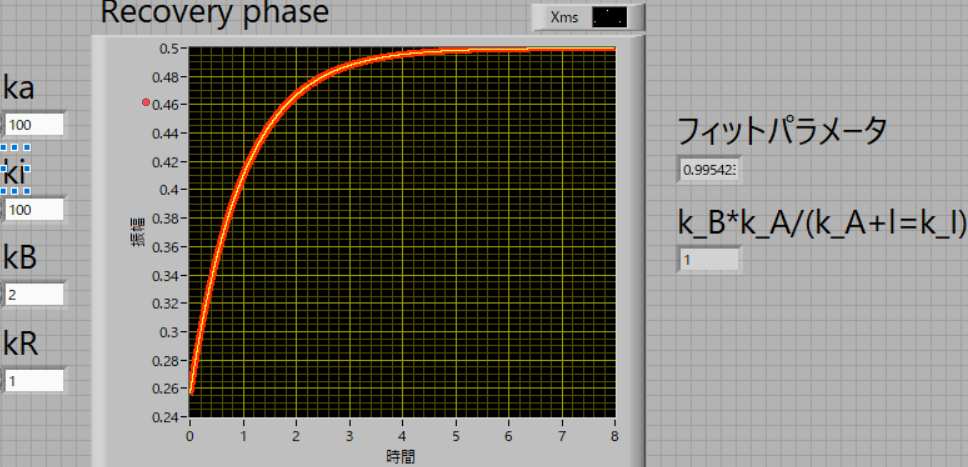Viewport: 968px width, 467px height.
Task: Select the フィットパラメータ value indicator
Action: (709, 170)
